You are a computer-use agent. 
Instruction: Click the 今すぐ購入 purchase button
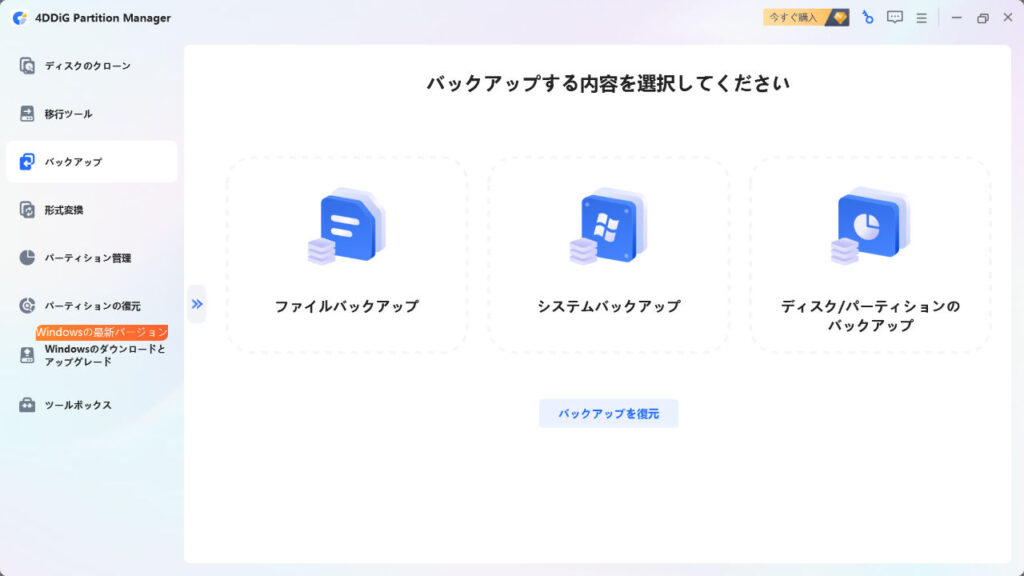pyautogui.click(x=797, y=17)
